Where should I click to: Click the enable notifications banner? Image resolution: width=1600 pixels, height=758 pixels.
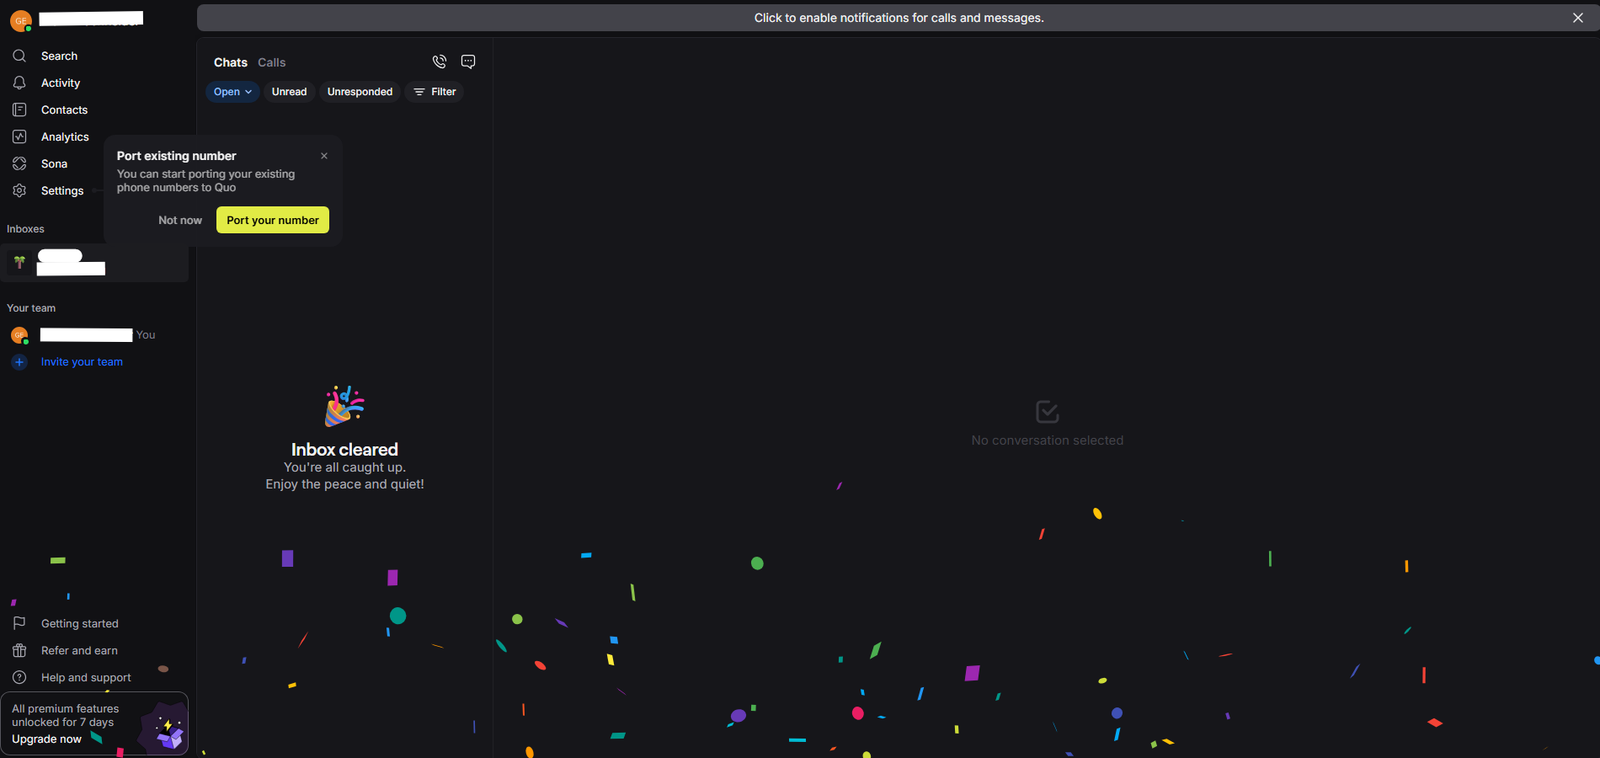(898, 18)
